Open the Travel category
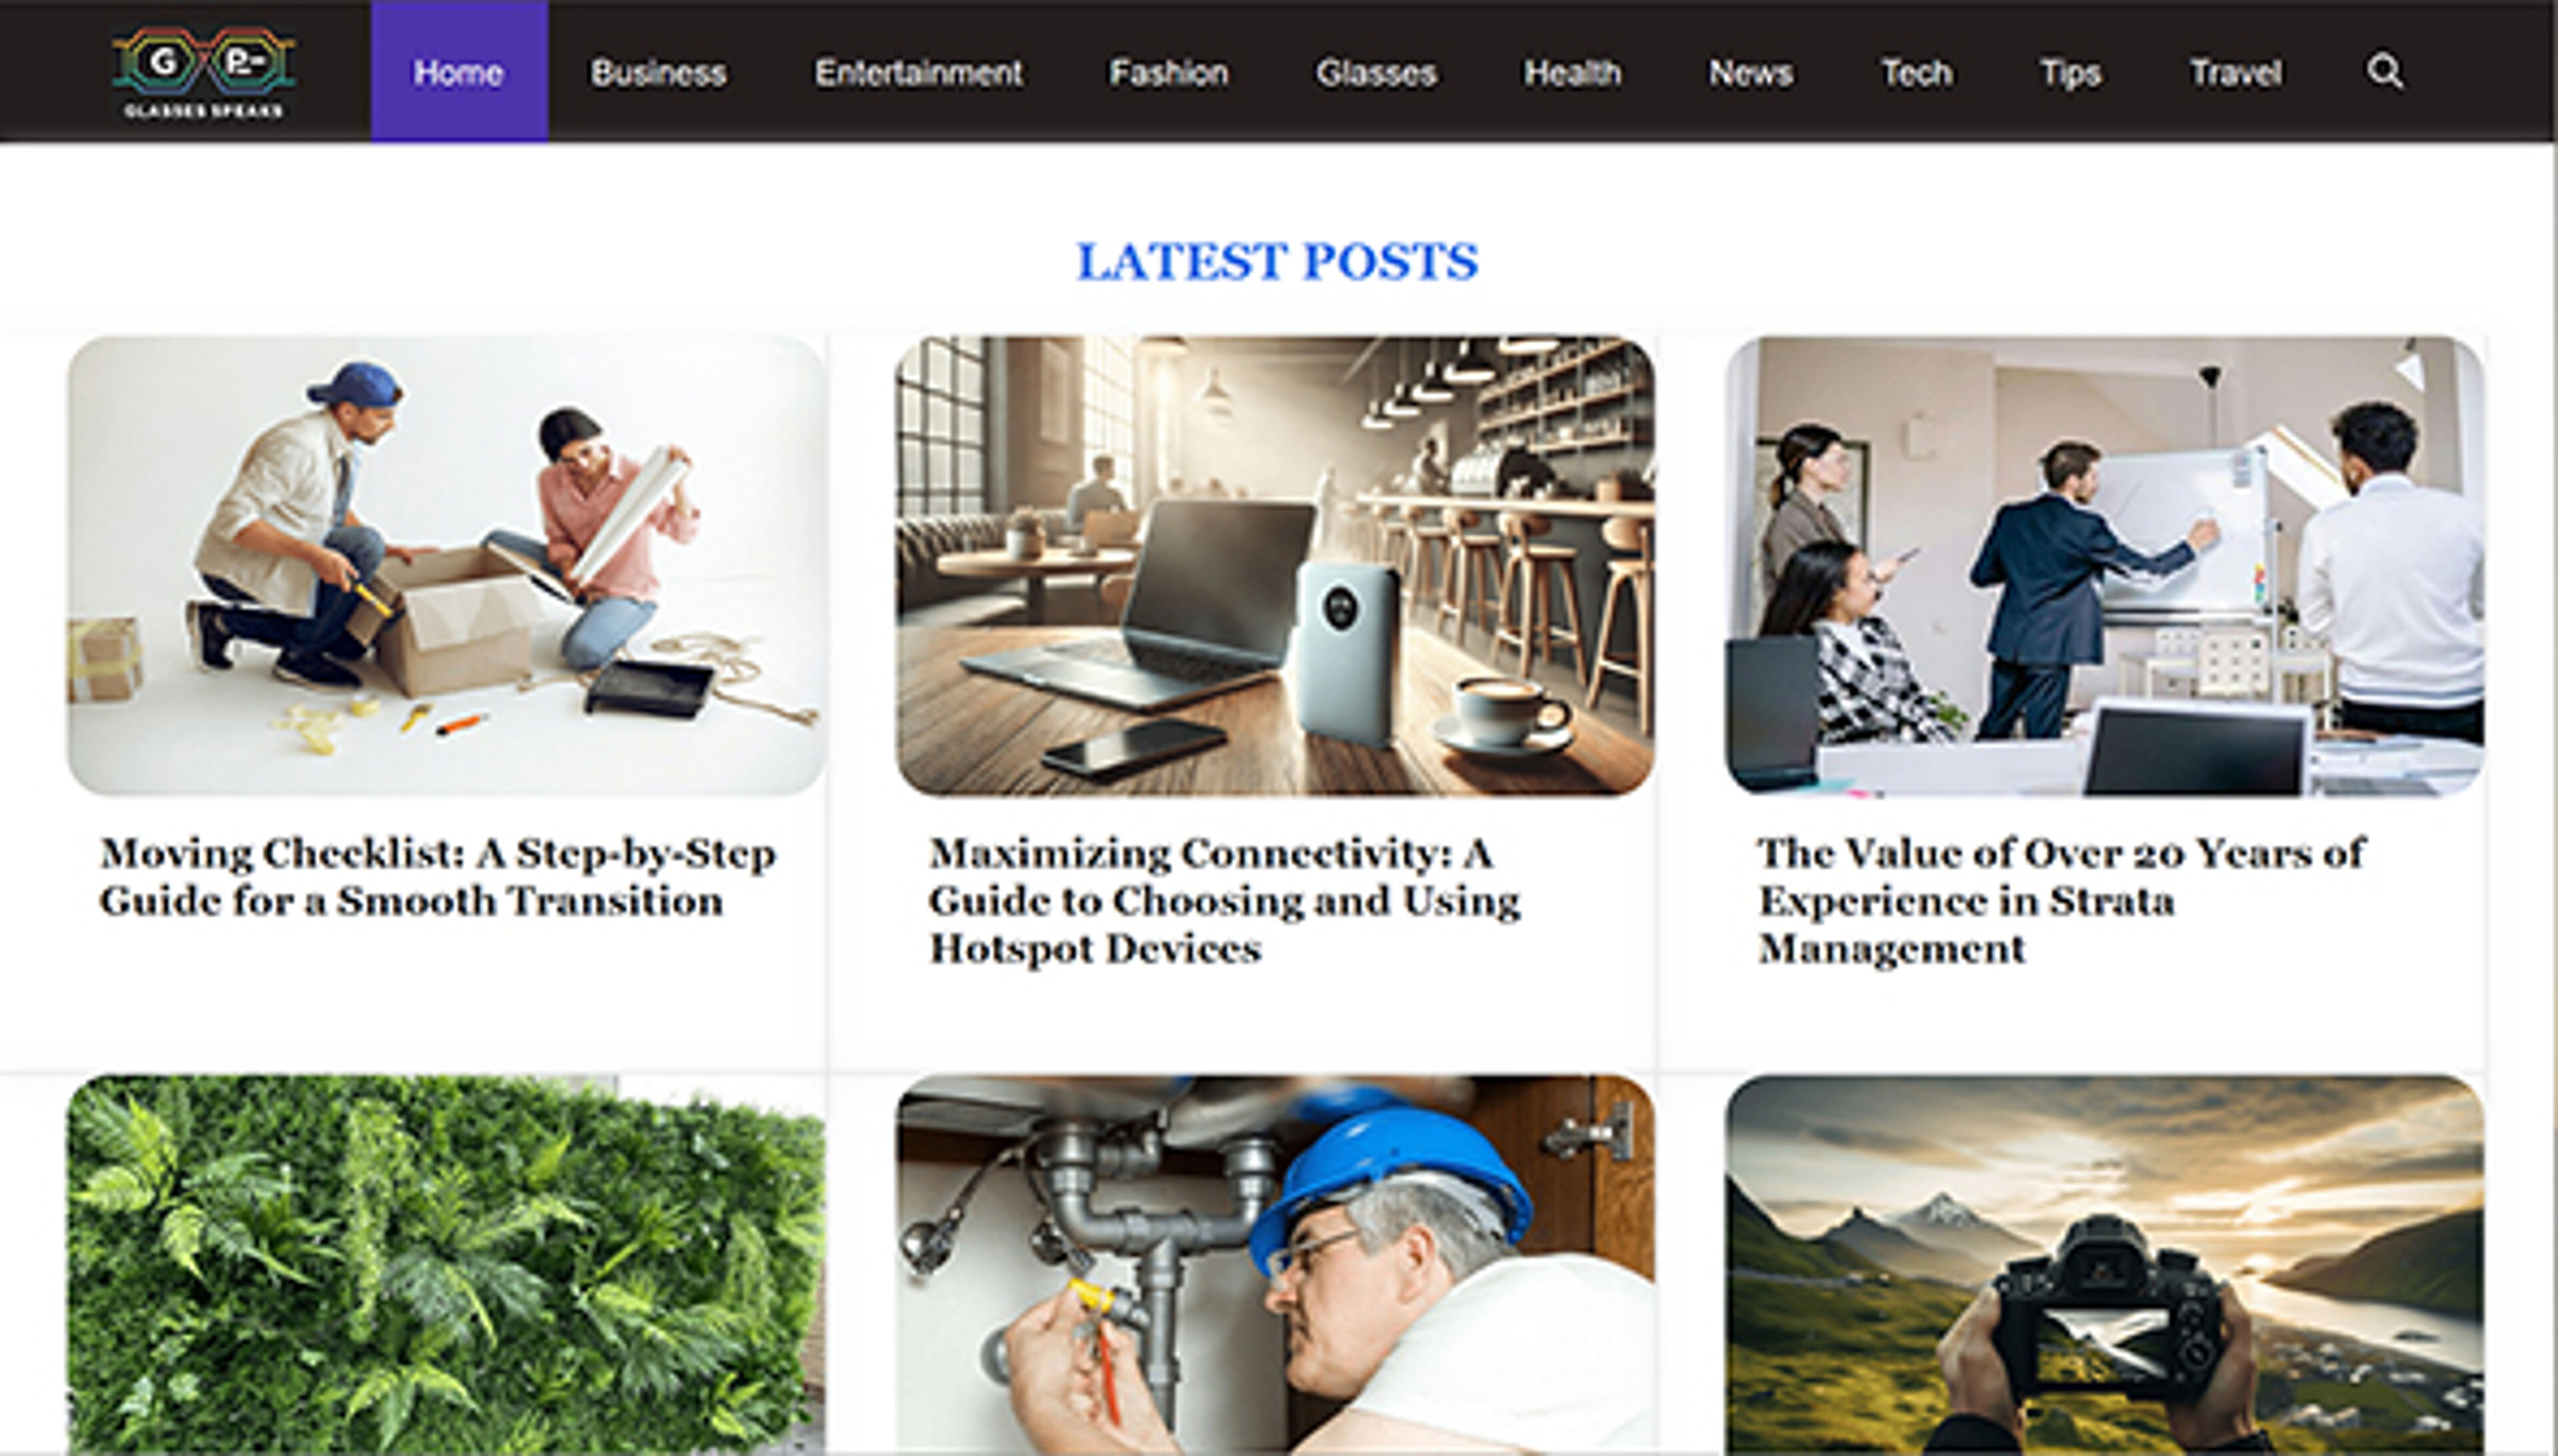Screen dimensions: 2558x1456 pos(2236,73)
